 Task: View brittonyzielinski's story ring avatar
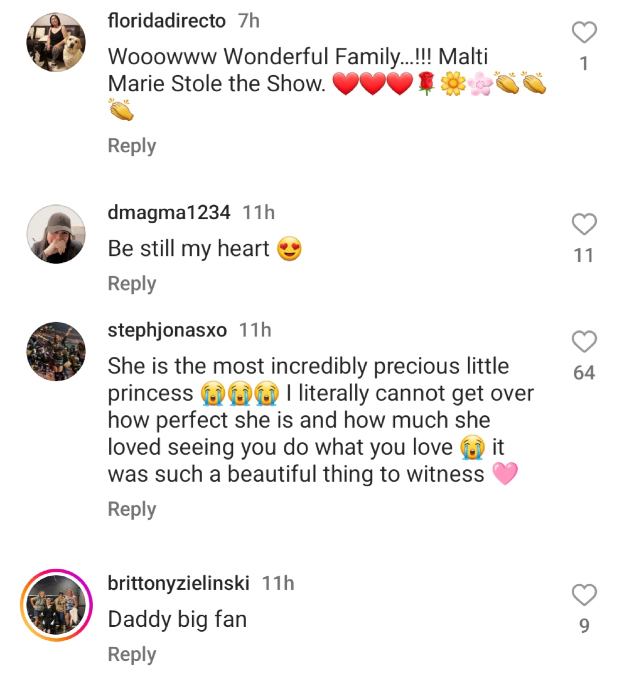click(54, 605)
